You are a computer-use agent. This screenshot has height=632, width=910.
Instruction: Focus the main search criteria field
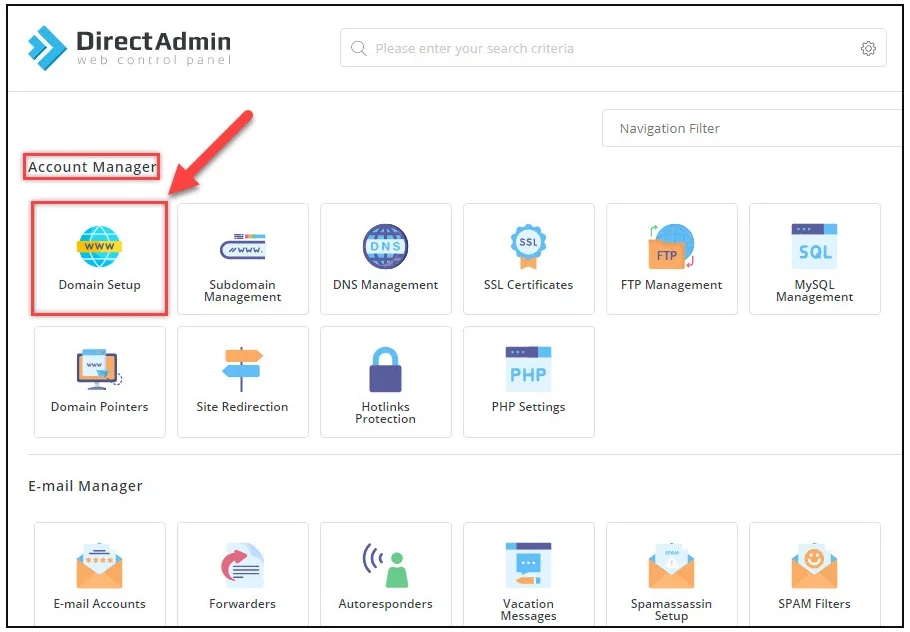613,48
